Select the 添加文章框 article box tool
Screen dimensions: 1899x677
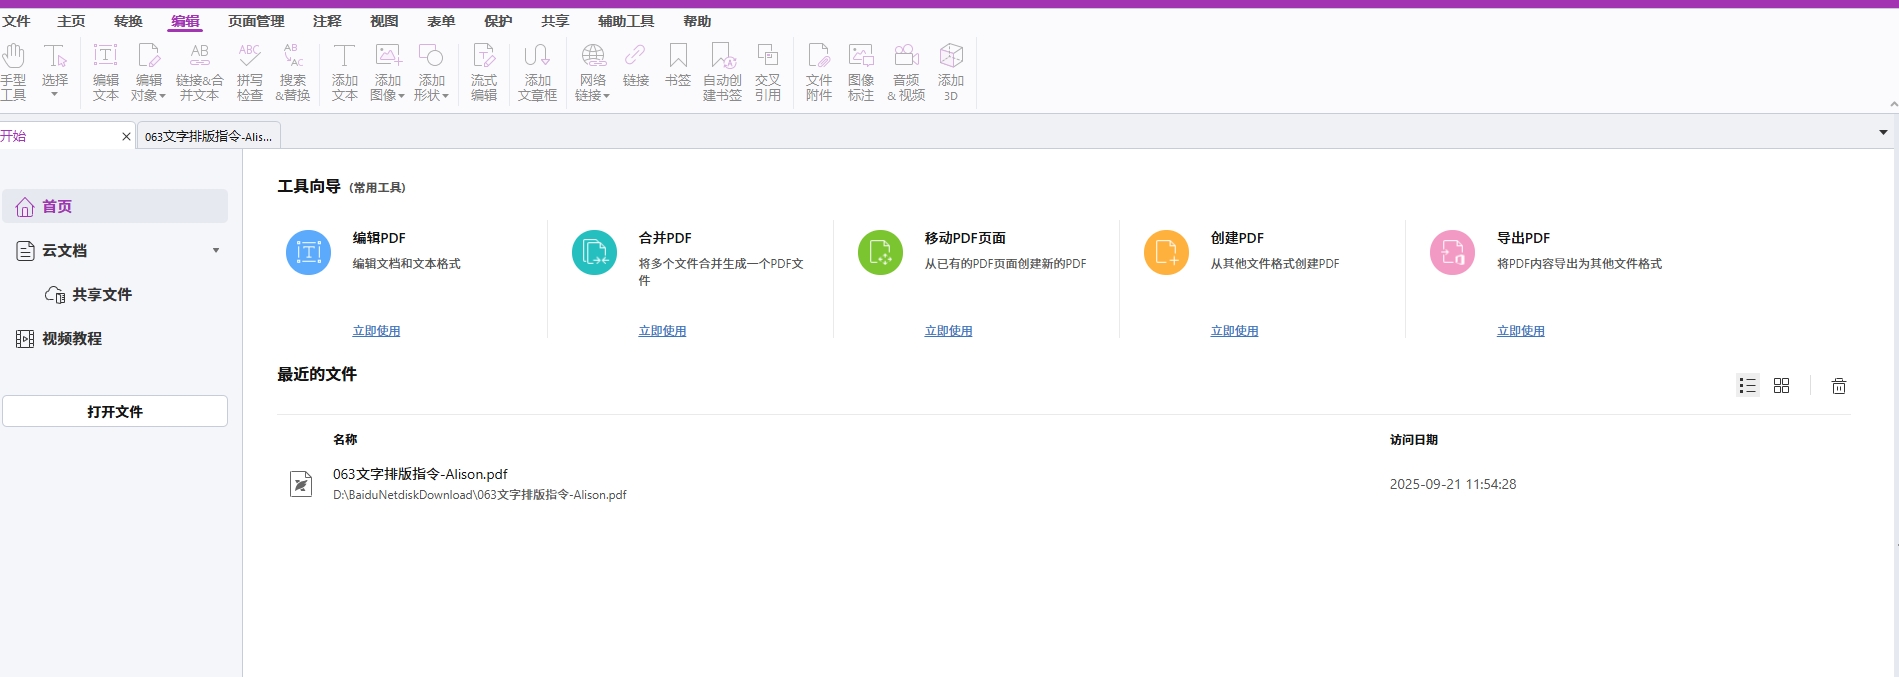tap(538, 72)
